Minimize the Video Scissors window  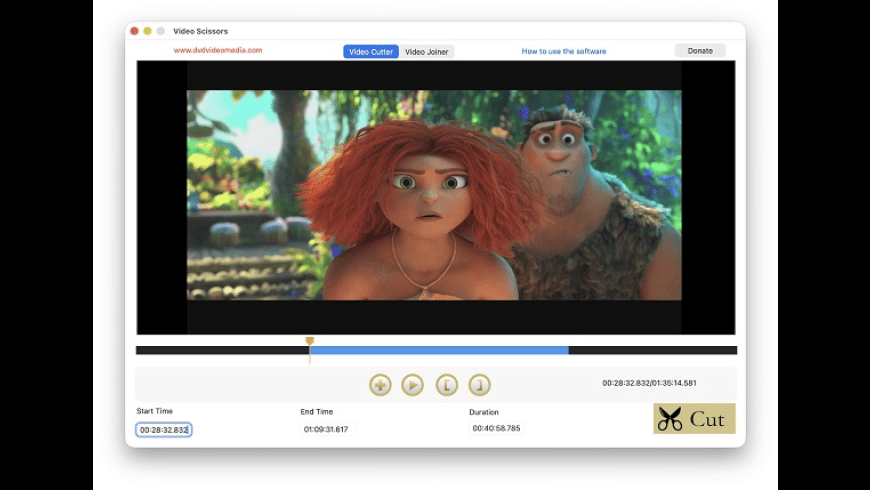148,31
